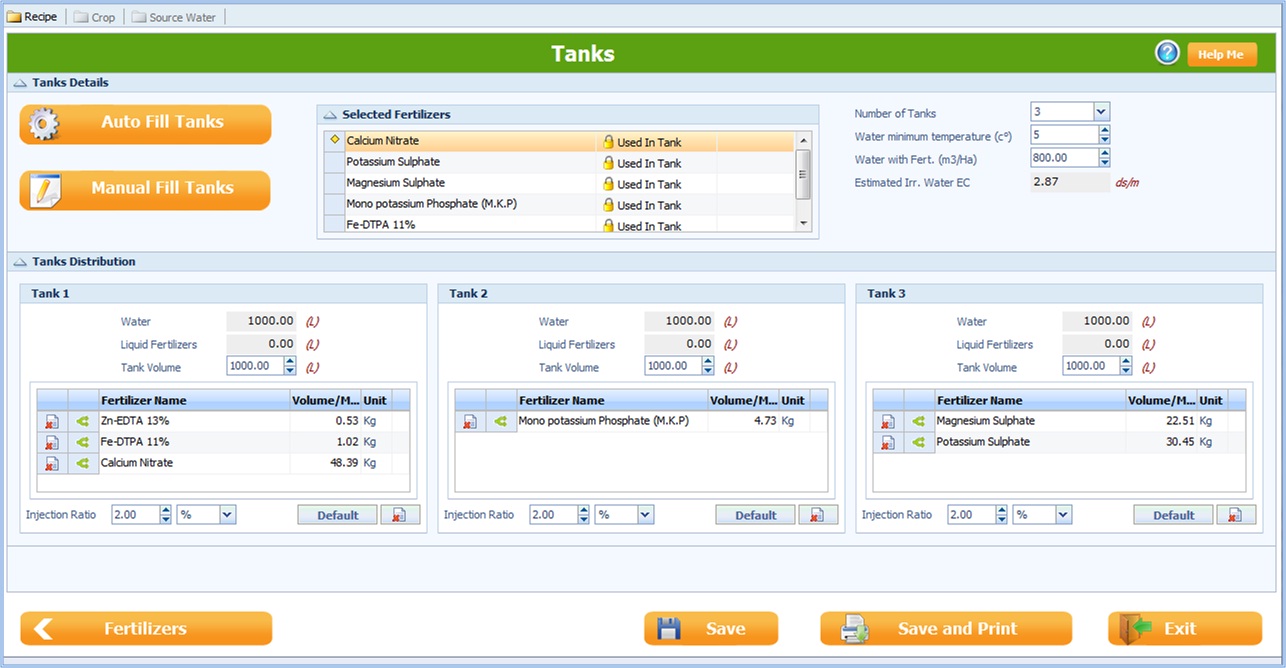The height and width of the screenshot is (668, 1286).
Task: Switch to the Source Water tab
Action: [174, 17]
